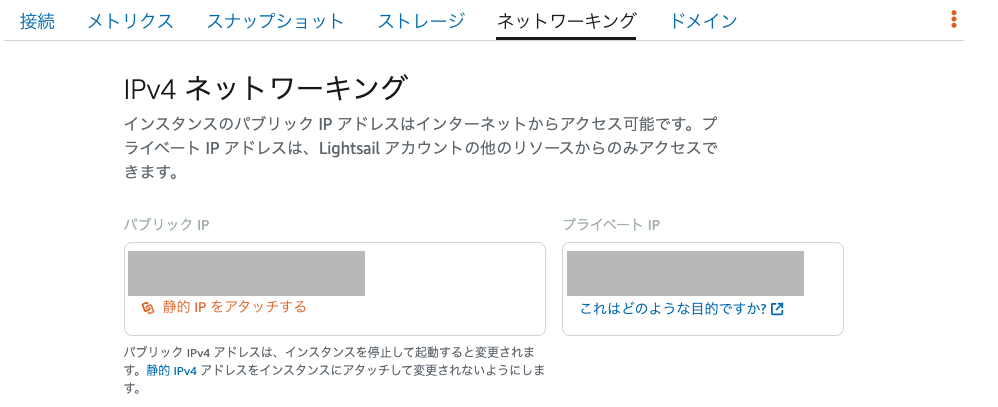Click the external link icon after これはどのような目的ですか?
The width and height of the screenshot is (998, 407).
coord(777,309)
